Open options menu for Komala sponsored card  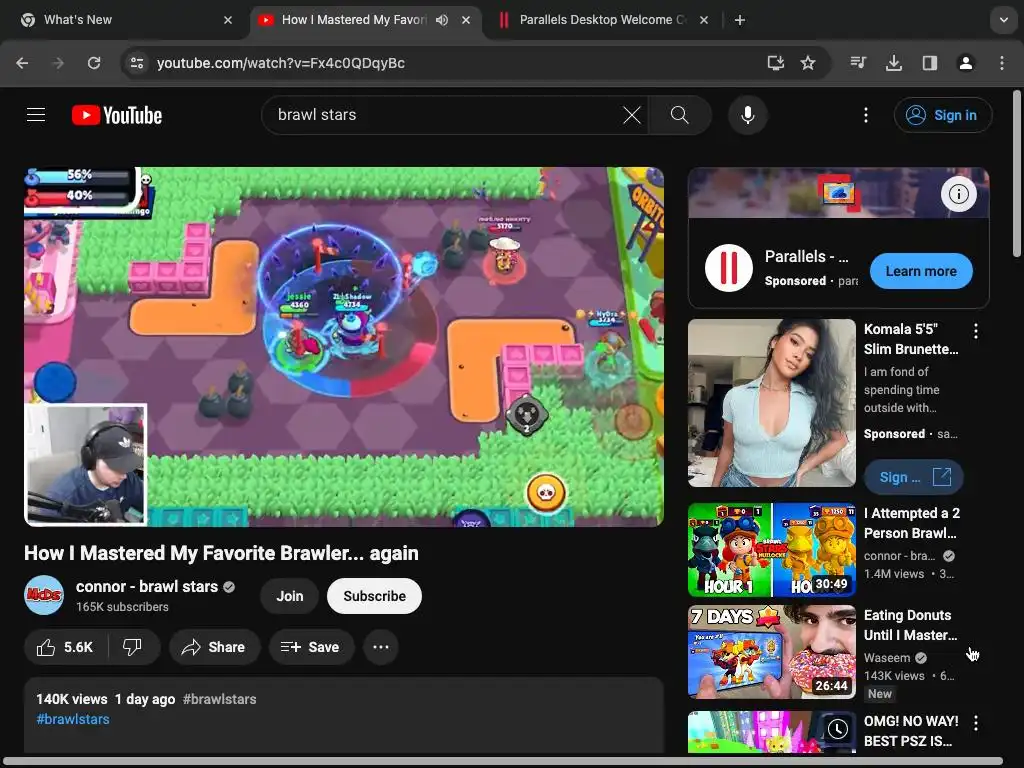click(976, 331)
